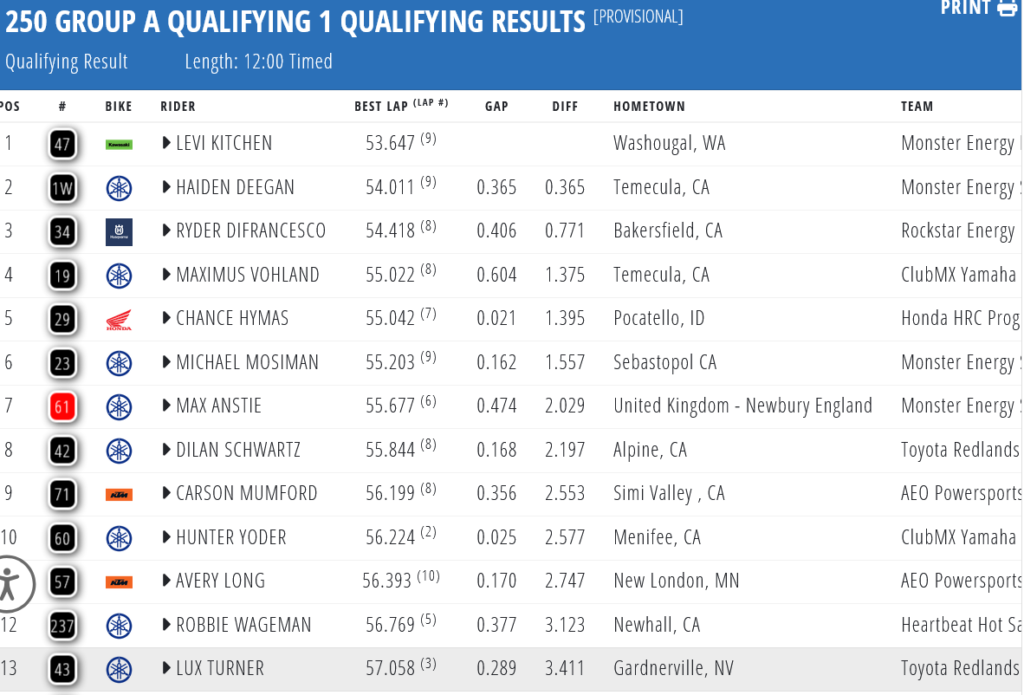The image size is (1024, 695).
Task: Click Carson Mumford's KTM bike logo
Action: [119, 494]
